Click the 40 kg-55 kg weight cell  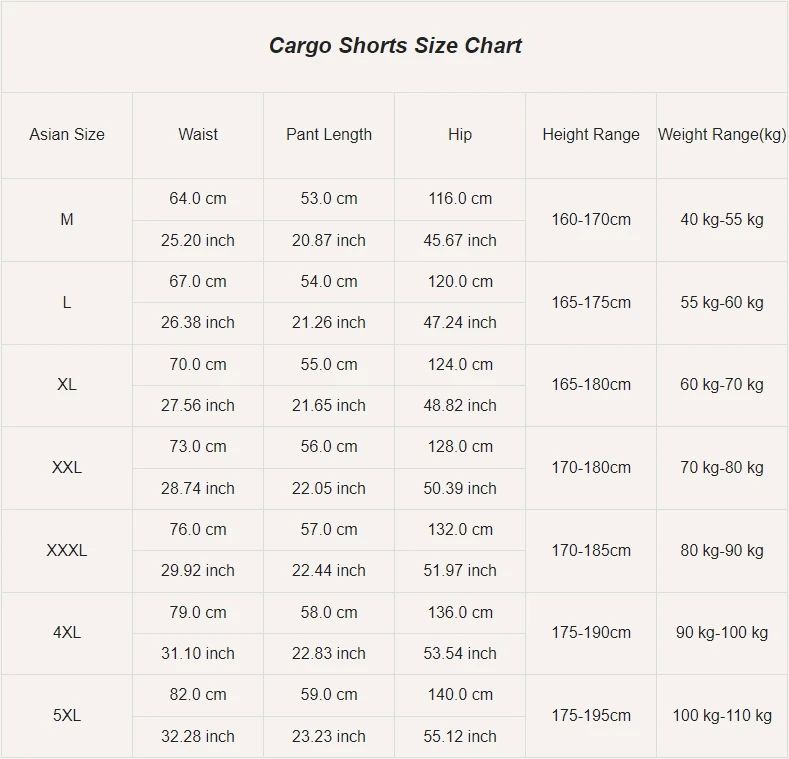click(722, 219)
